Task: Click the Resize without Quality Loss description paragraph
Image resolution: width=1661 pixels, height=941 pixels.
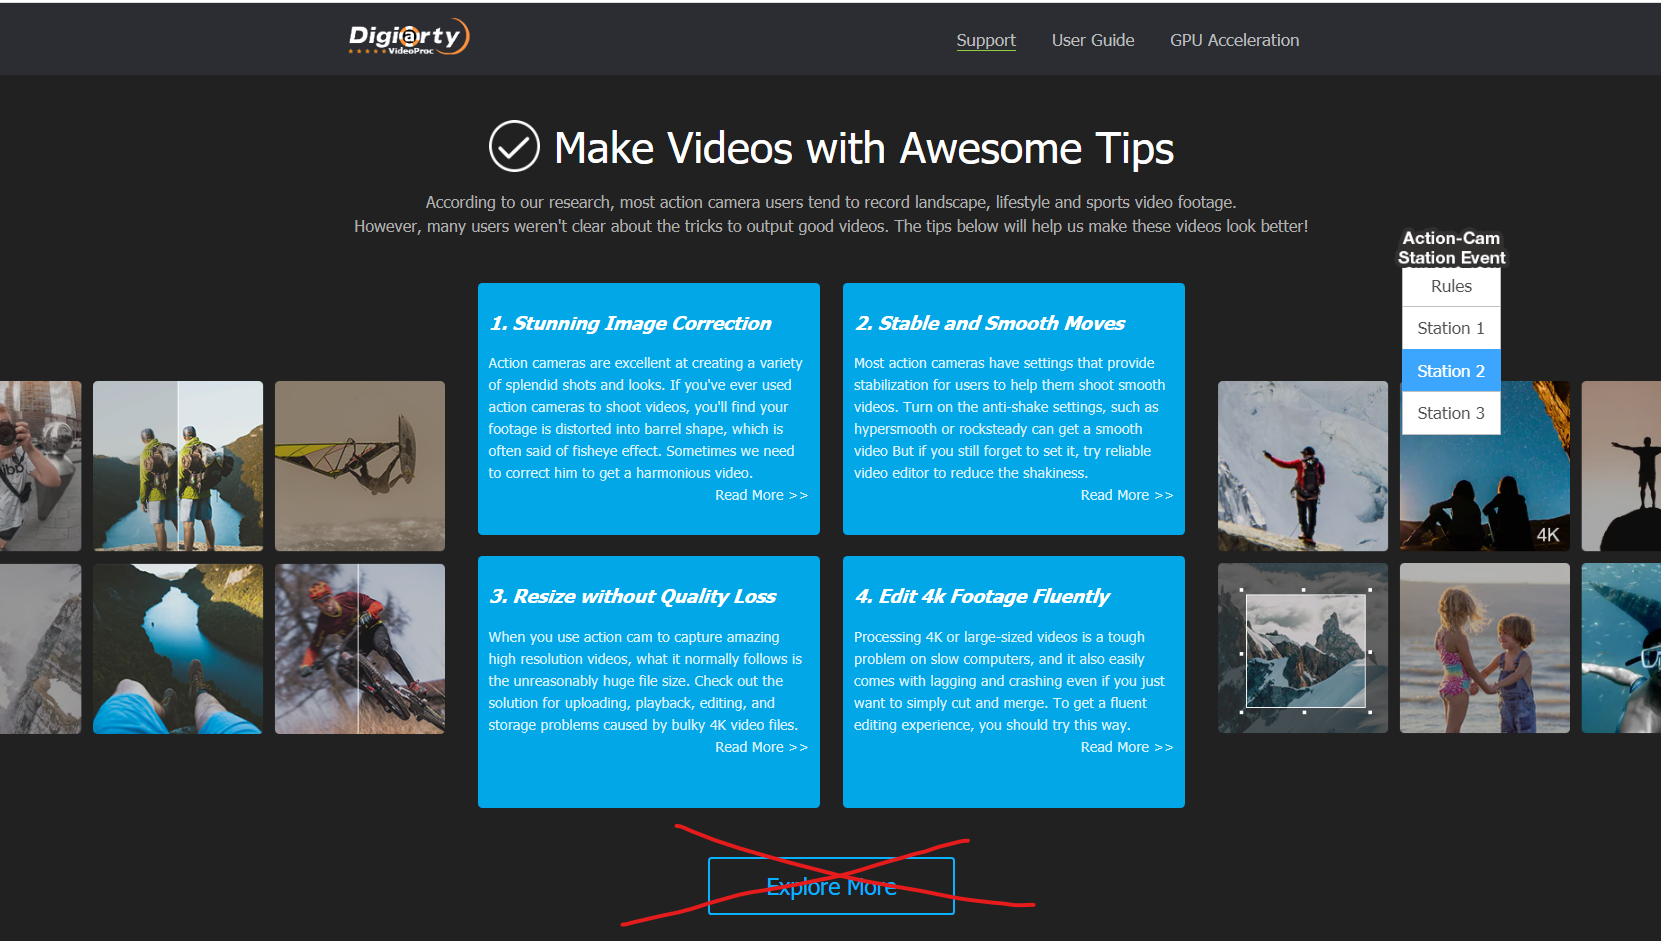Action: [x=645, y=681]
